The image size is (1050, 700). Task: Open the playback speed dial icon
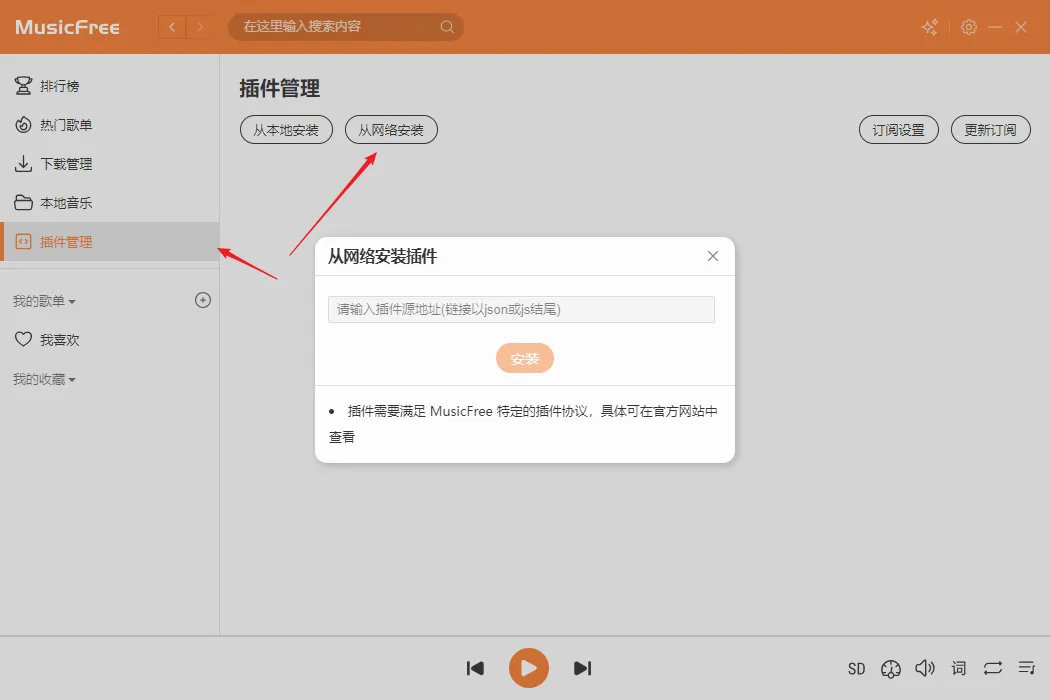[891, 669]
